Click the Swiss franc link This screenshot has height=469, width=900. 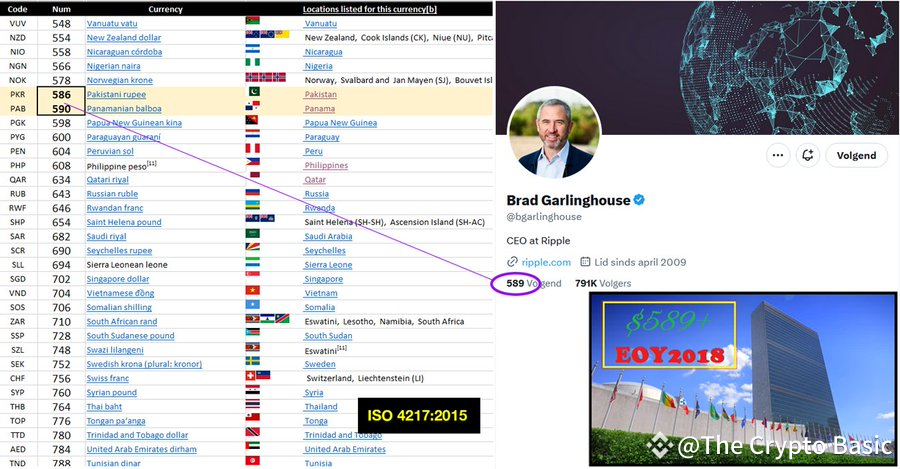click(x=107, y=378)
